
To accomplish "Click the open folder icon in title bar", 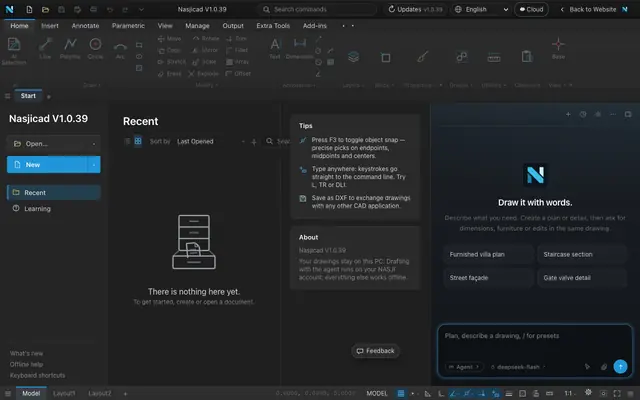I will [x=45, y=9].
